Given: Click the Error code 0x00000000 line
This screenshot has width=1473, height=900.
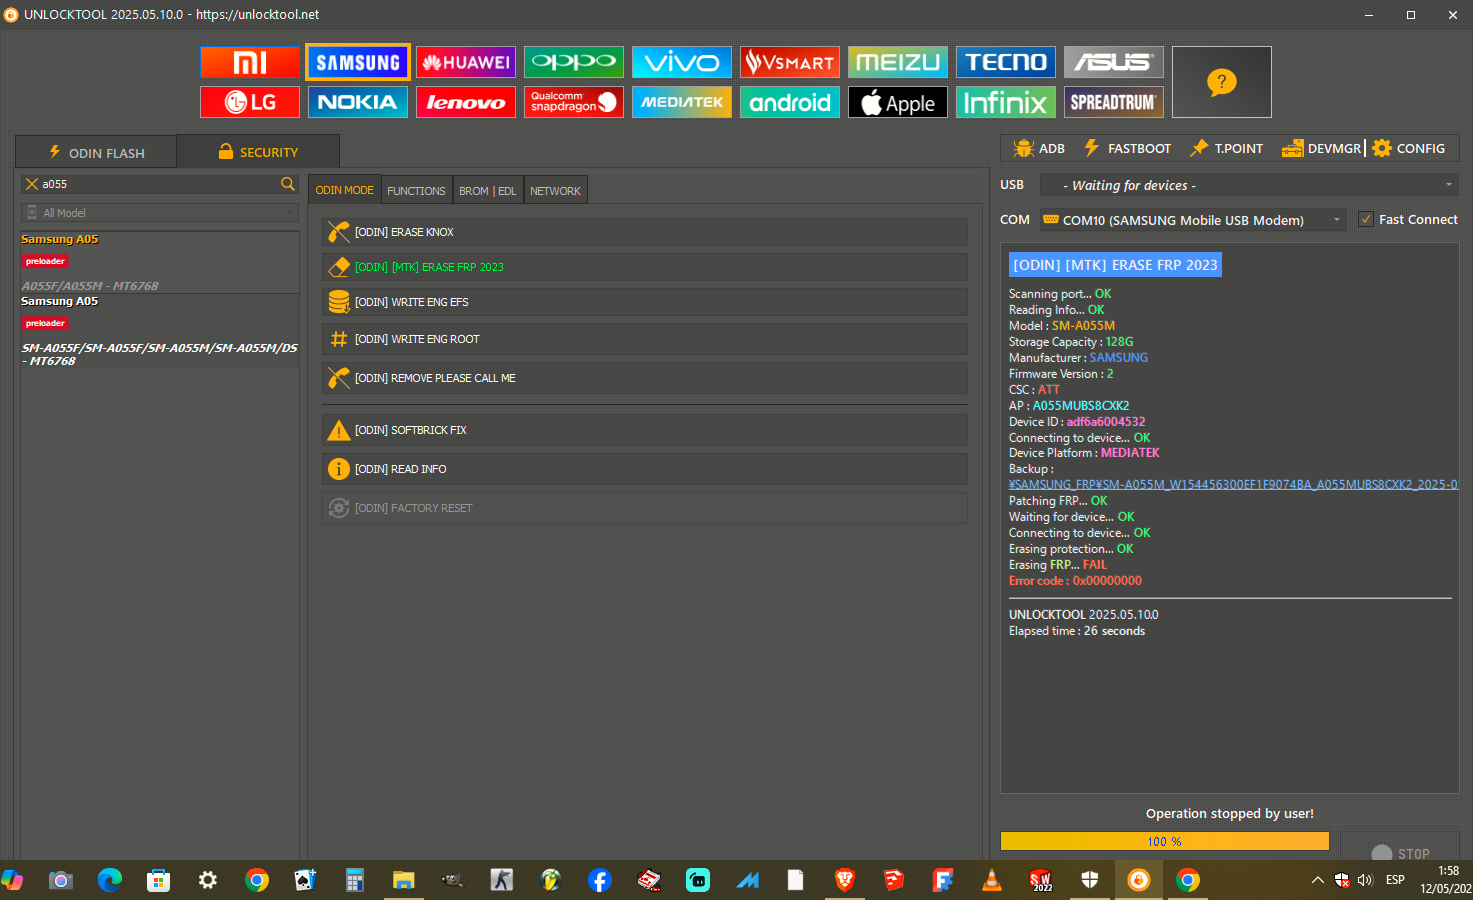Looking at the screenshot, I should [1075, 581].
